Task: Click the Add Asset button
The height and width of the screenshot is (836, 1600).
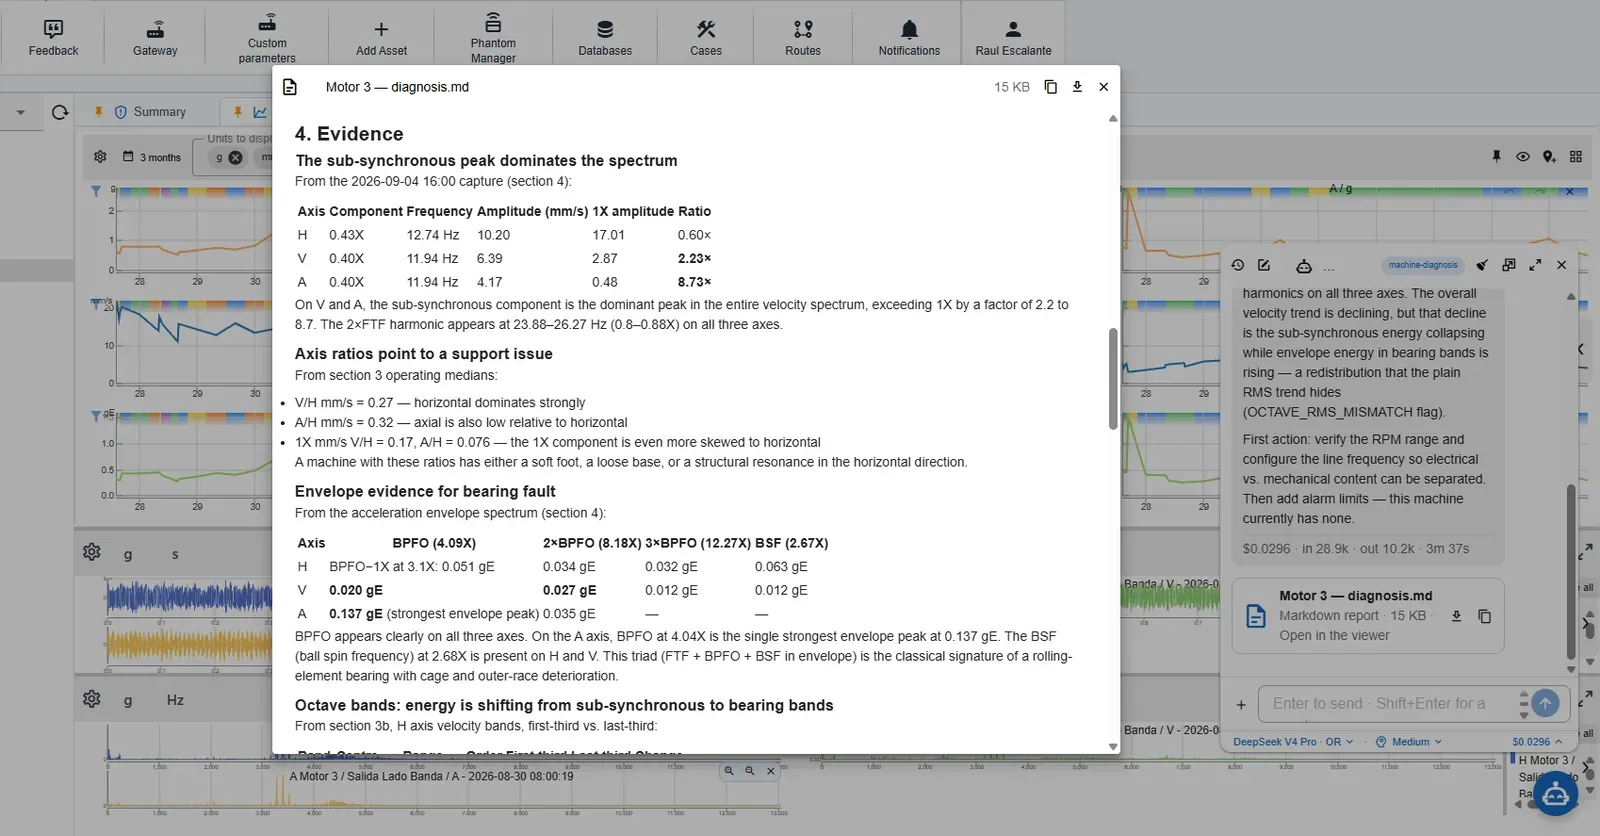Action: click(x=381, y=38)
